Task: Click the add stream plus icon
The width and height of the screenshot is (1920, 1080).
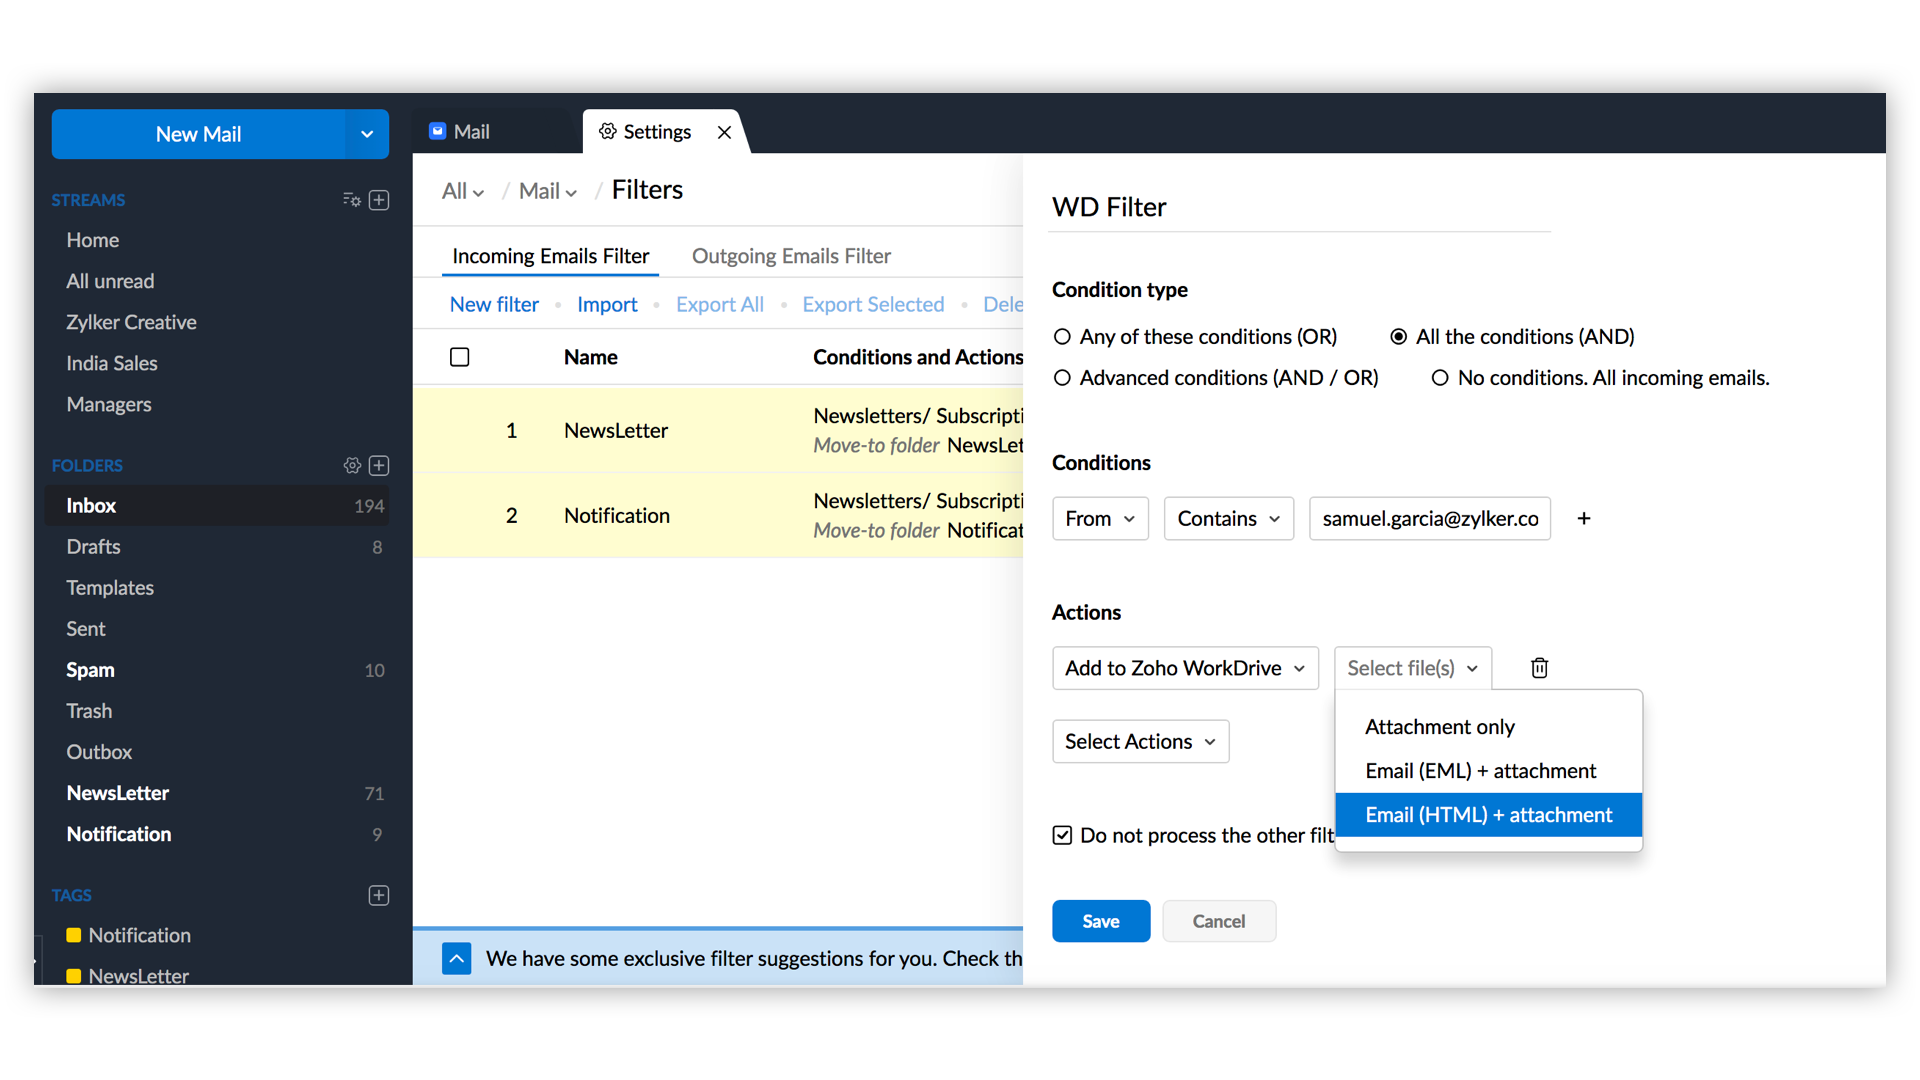Action: pyautogui.click(x=379, y=200)
